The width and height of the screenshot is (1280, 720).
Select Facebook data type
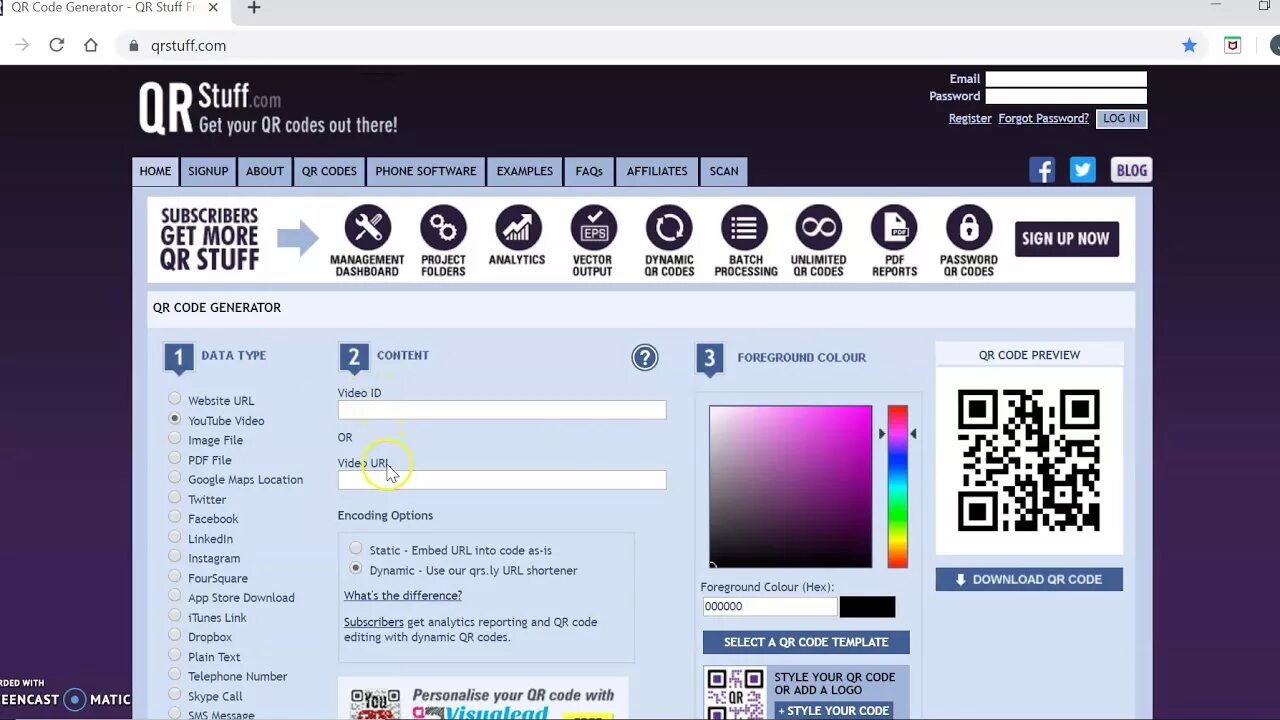[x=175, y=517]
